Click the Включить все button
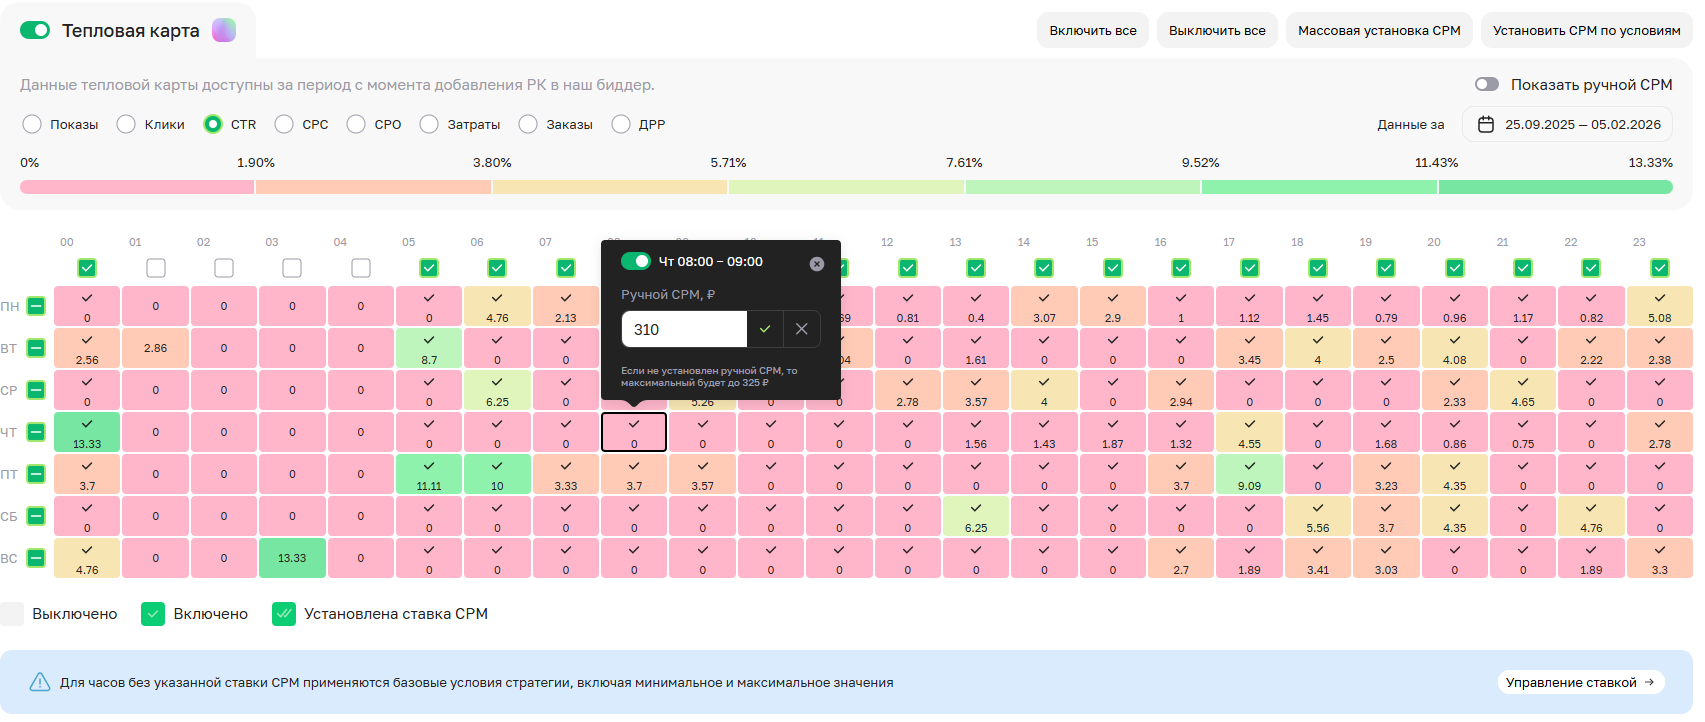This screenshot has width=1705, height=722. pyautogui.click(x=1092, y=31)
